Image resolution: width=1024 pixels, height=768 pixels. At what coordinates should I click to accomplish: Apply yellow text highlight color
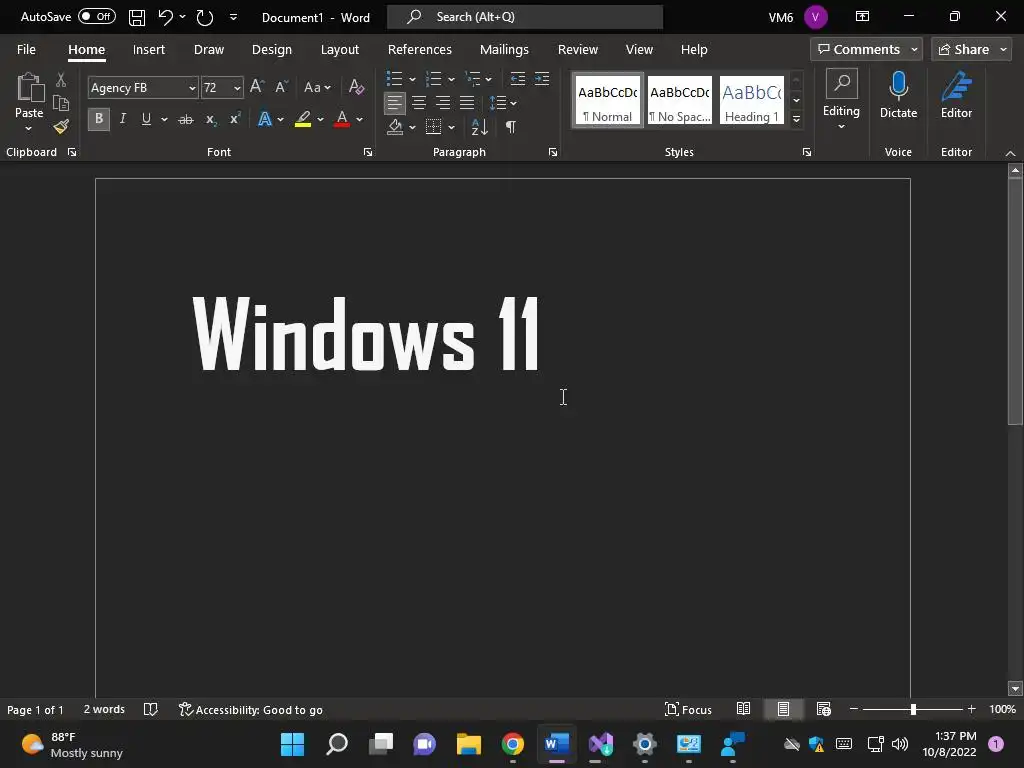tap(303, 119)
